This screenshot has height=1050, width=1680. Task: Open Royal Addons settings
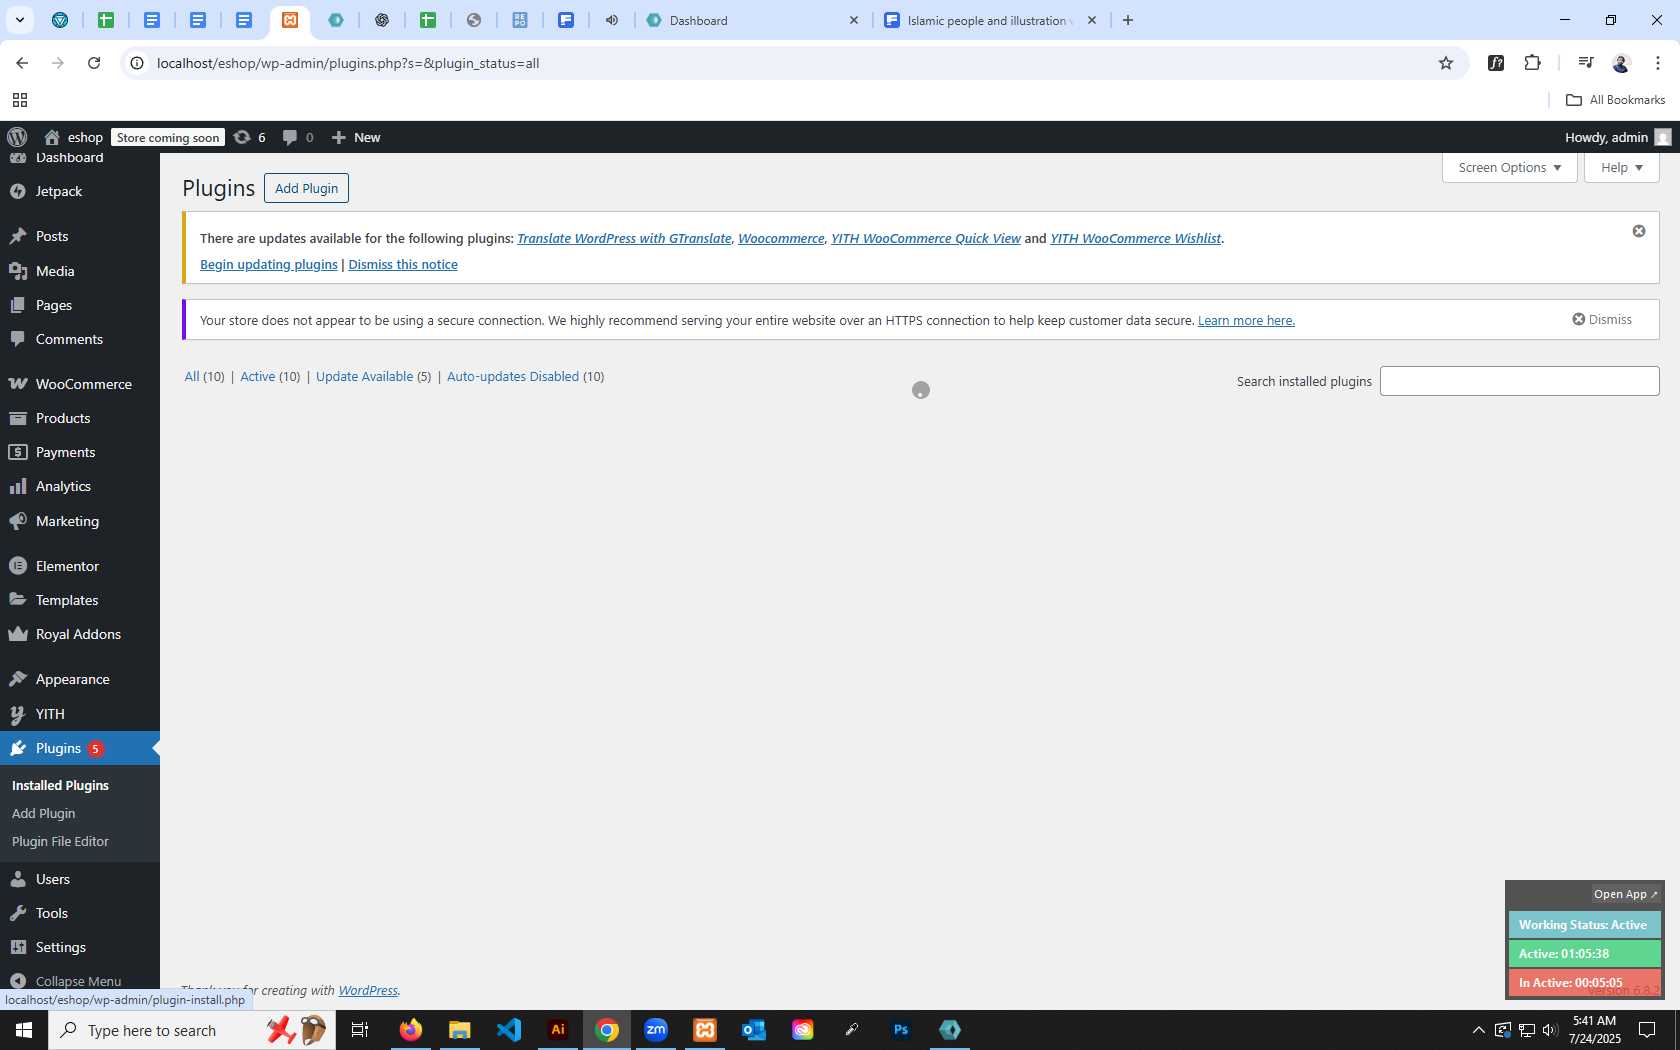(x=80, y=634)
